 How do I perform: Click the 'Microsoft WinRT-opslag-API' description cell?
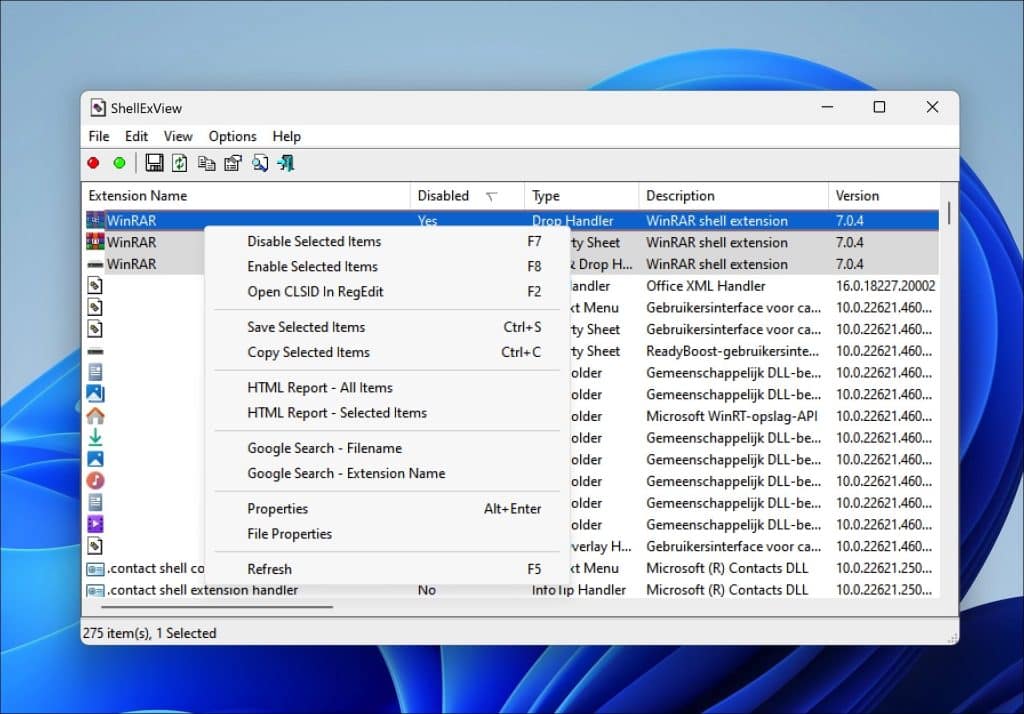tap(731, 416)
